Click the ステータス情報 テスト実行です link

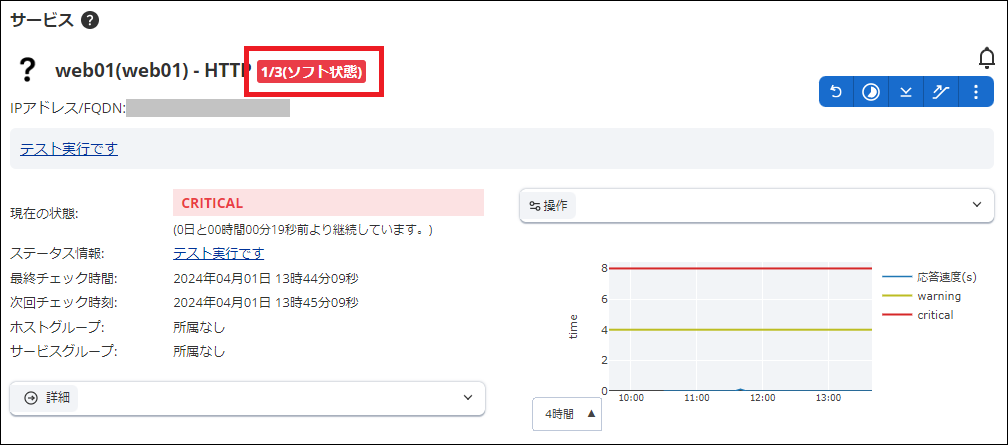pyautogui.click(x=218, y=253)
